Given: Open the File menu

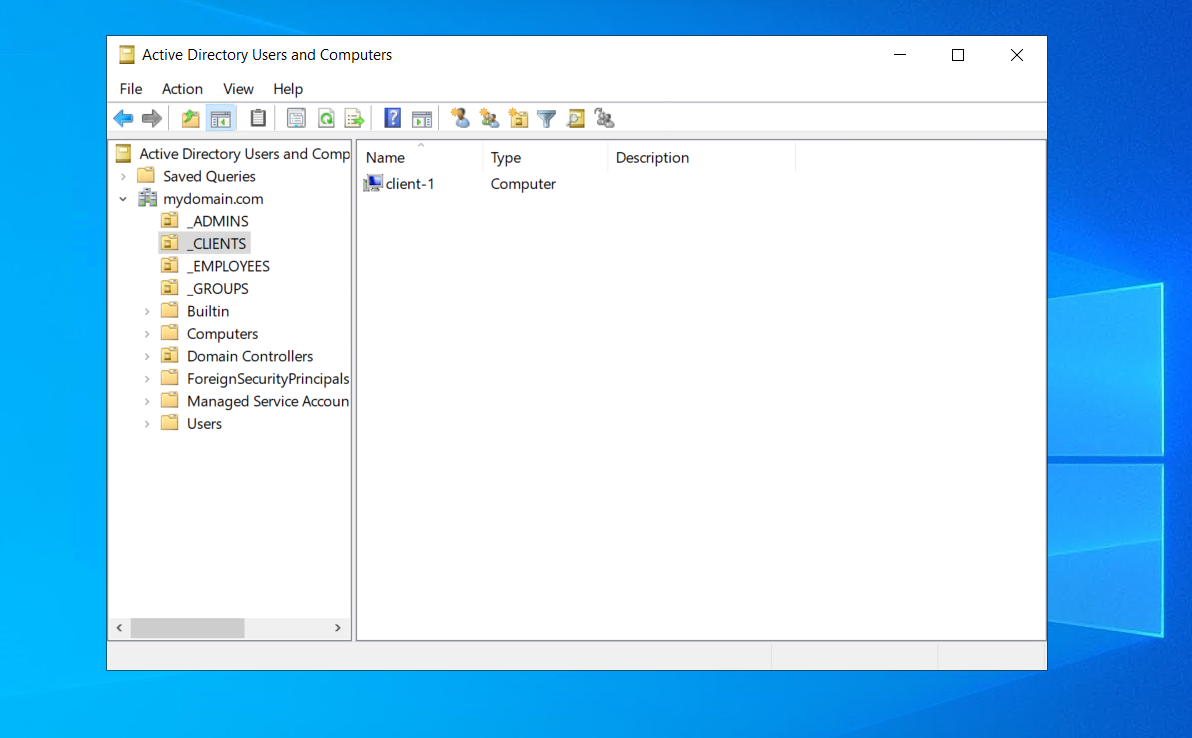Looking at the screenshot, I should click(131, 89).
